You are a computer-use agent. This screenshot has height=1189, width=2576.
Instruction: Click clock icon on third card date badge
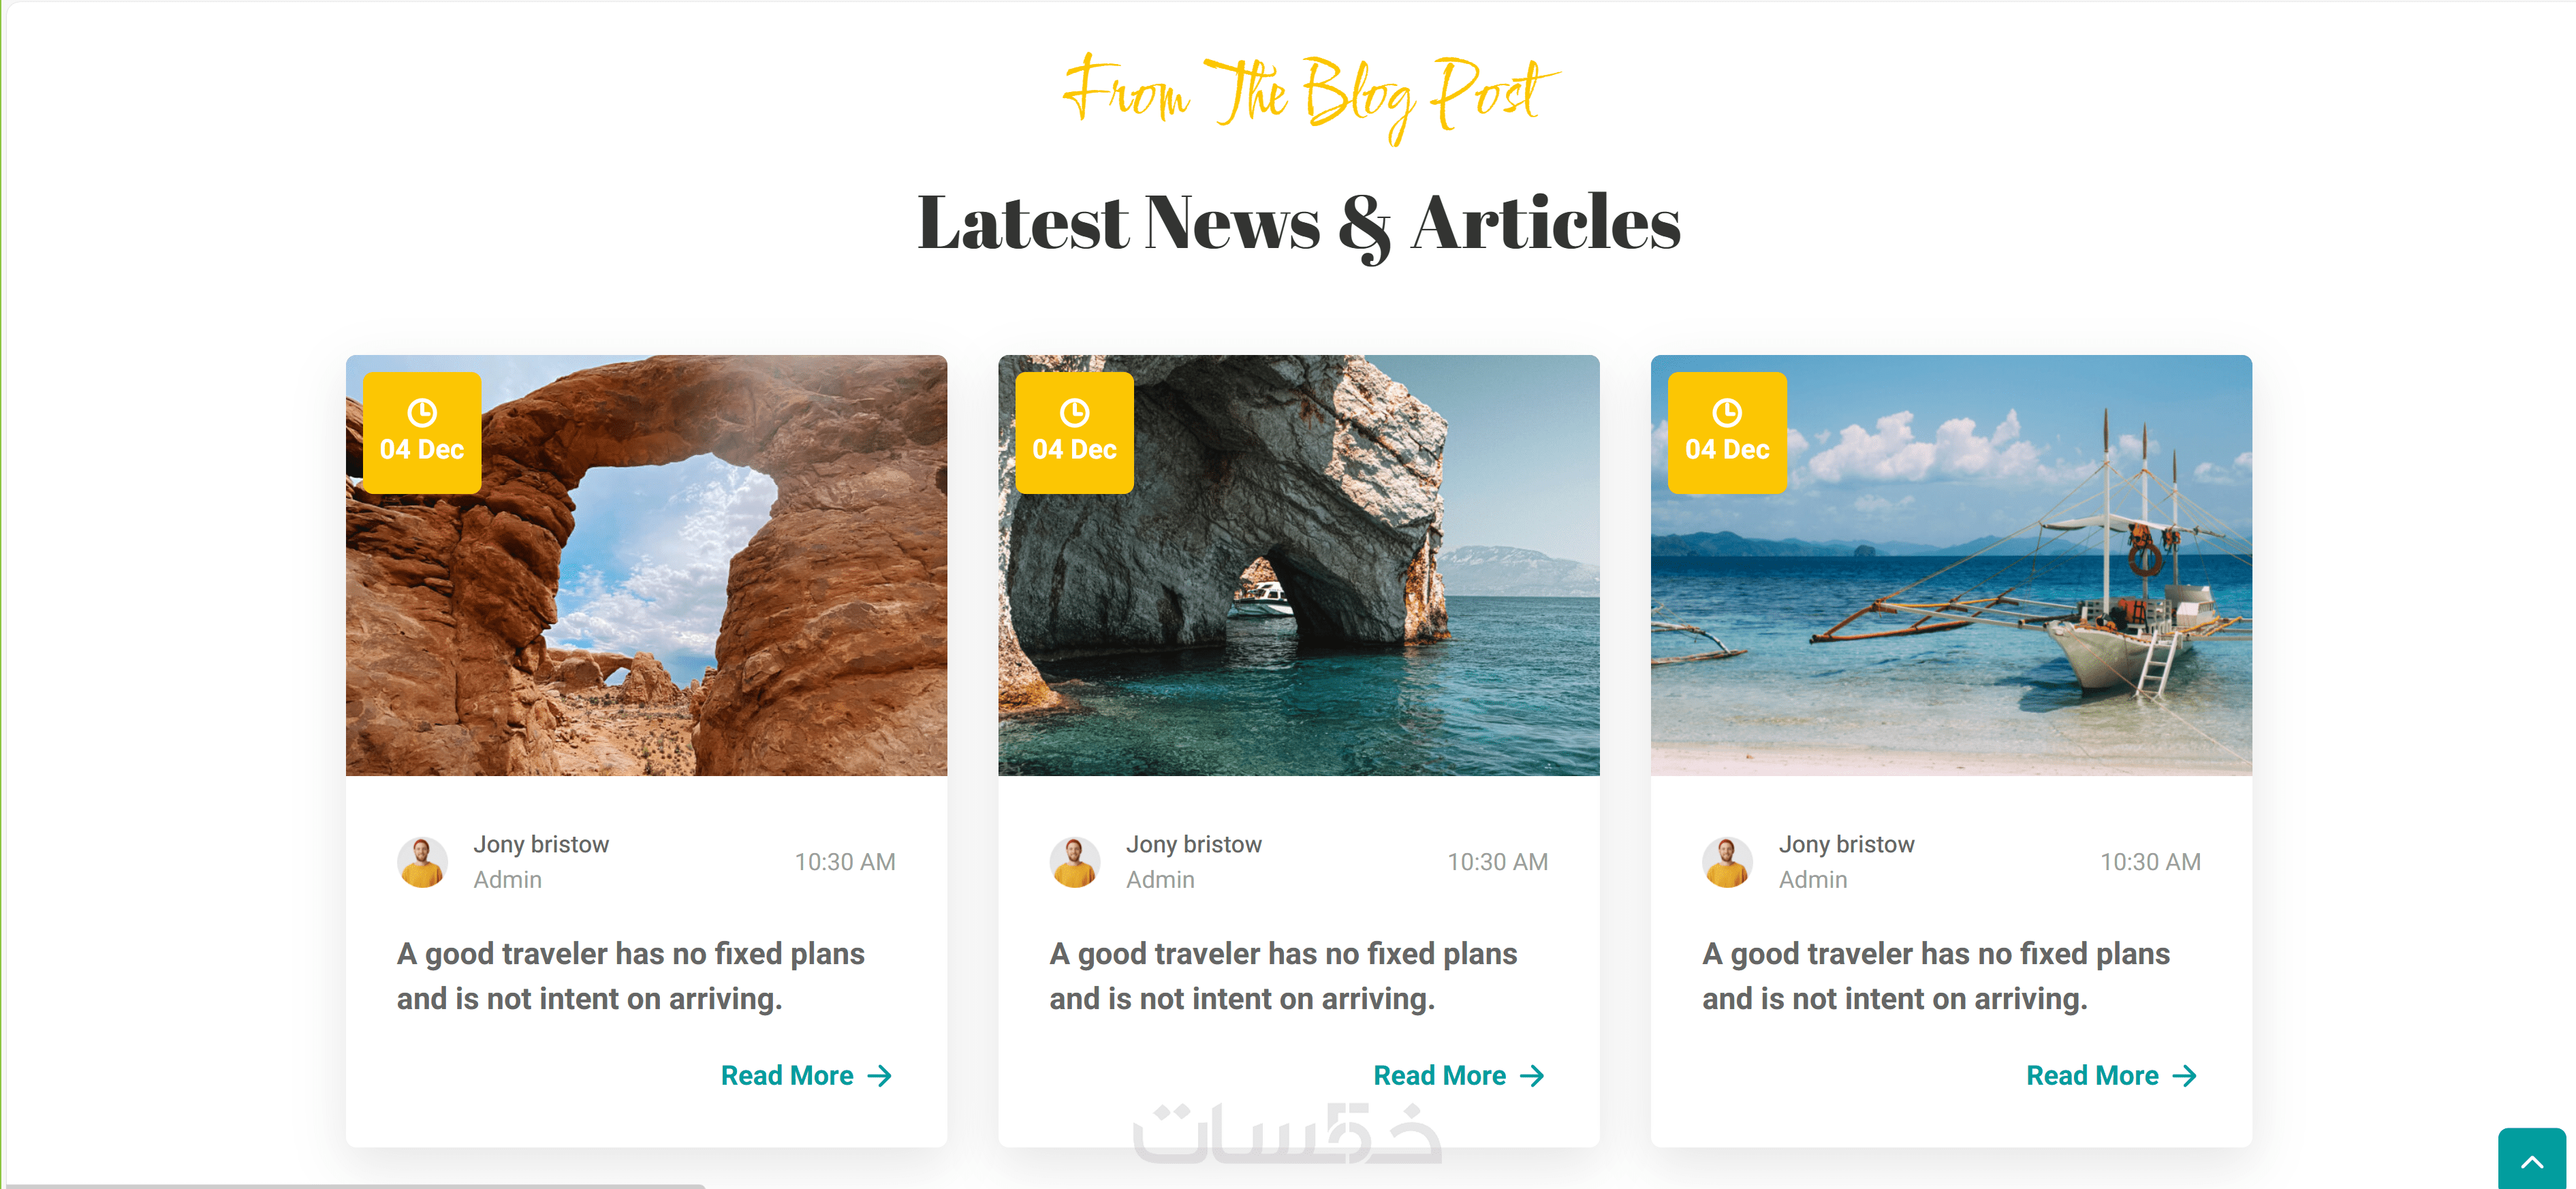coord(1727,412)
